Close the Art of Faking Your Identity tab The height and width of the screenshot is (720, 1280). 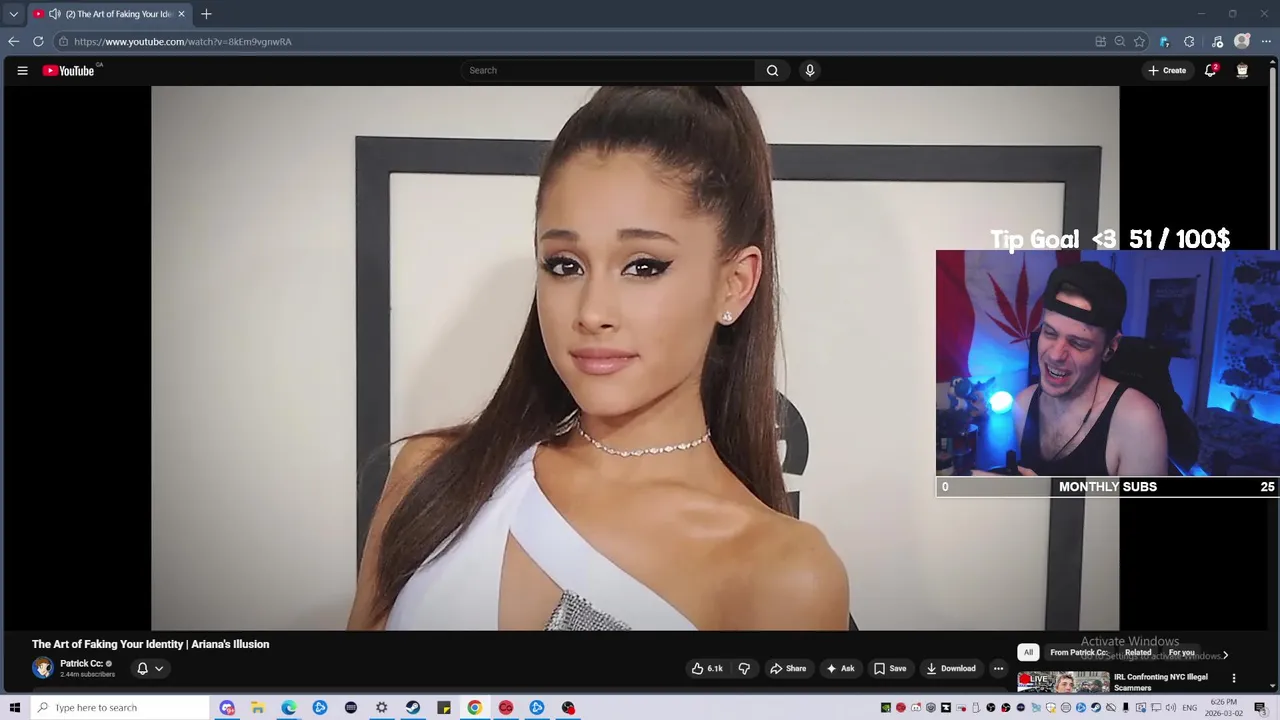click(181, 14)
